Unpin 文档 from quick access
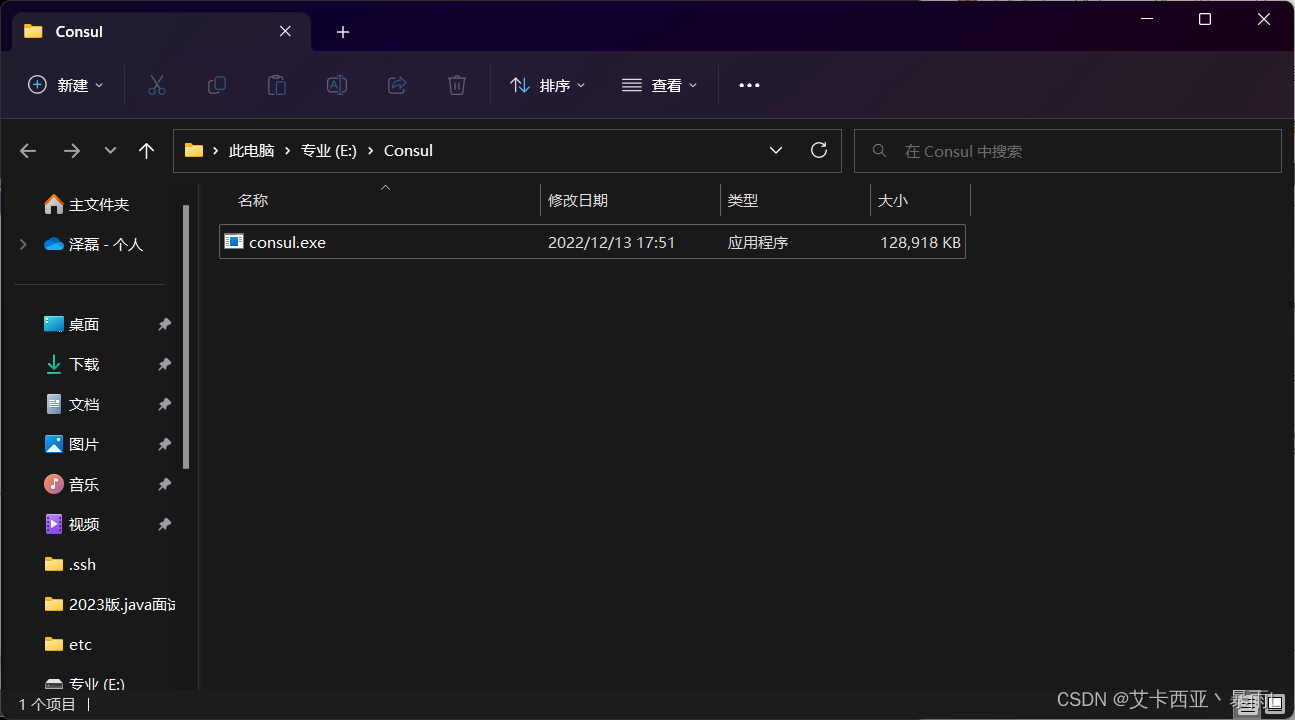1295x720 pixels. 164,404
